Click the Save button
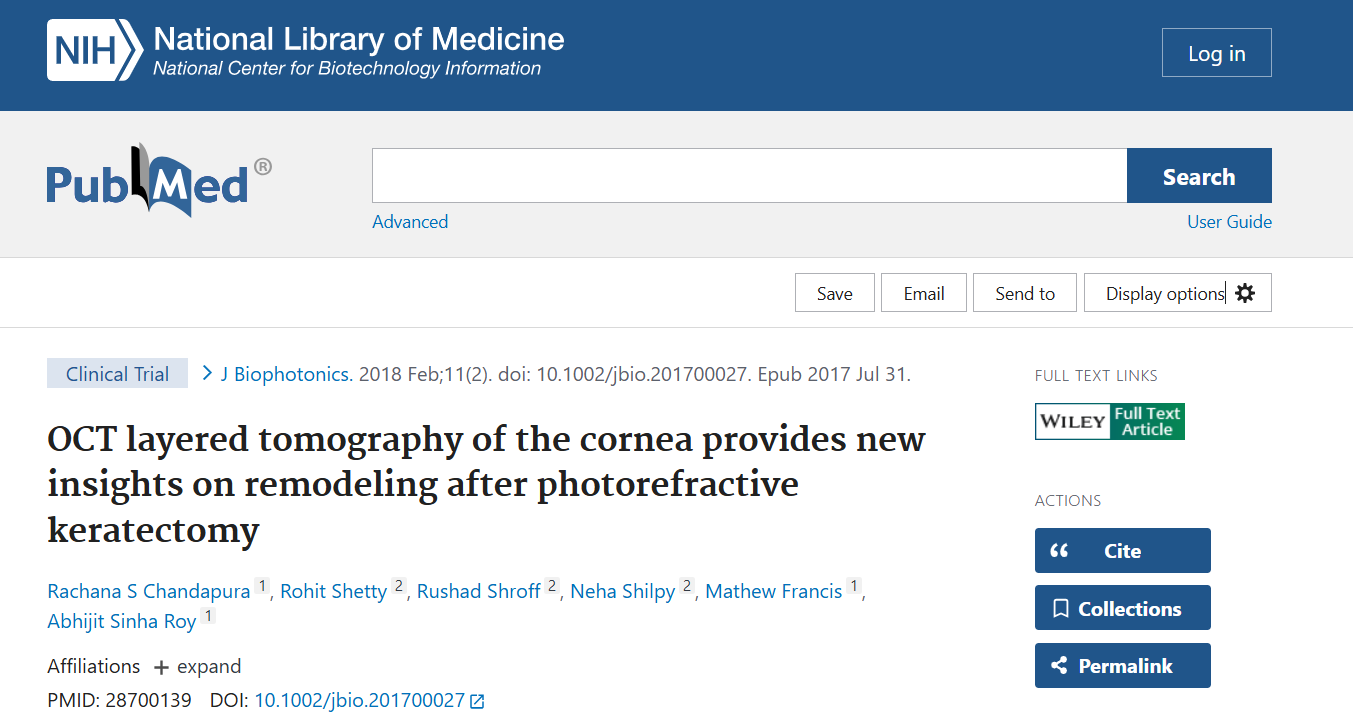This screenshot has height=727, width=1353. coord(834,292)
